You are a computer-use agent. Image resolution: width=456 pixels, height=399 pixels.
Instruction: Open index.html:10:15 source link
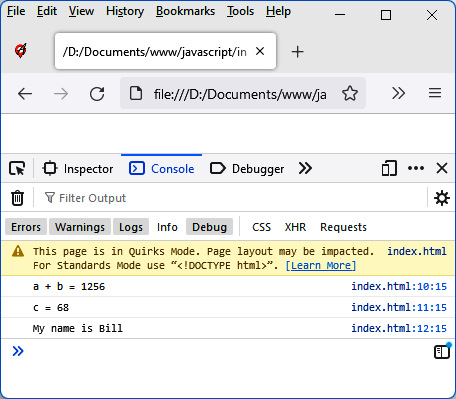(399, 286)
